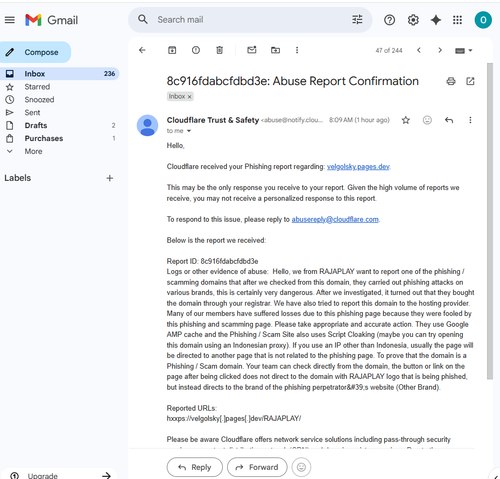Print all with printer icon
The height and width of the screenshot is (479, 500).
451,81
